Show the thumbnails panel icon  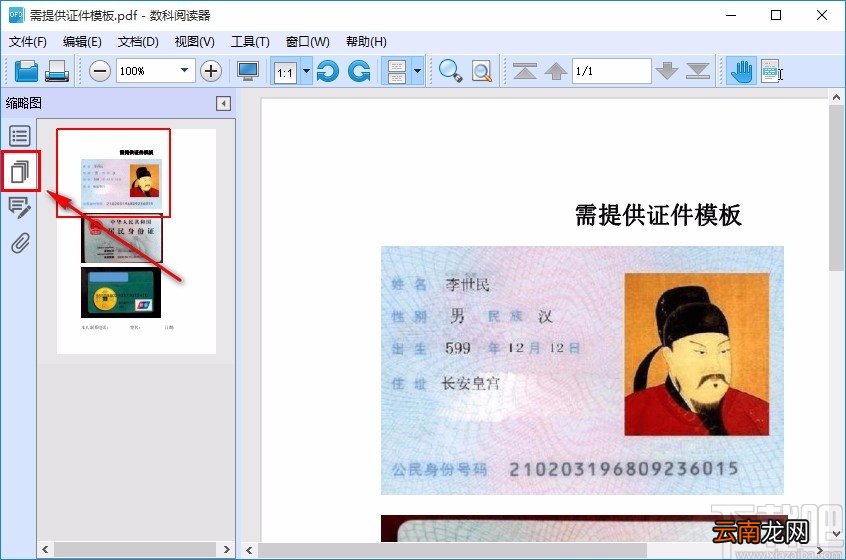tap(20, 172)
